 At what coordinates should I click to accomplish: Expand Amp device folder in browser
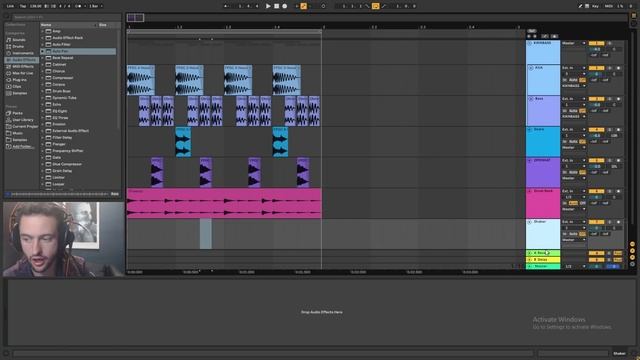(42, 31)
